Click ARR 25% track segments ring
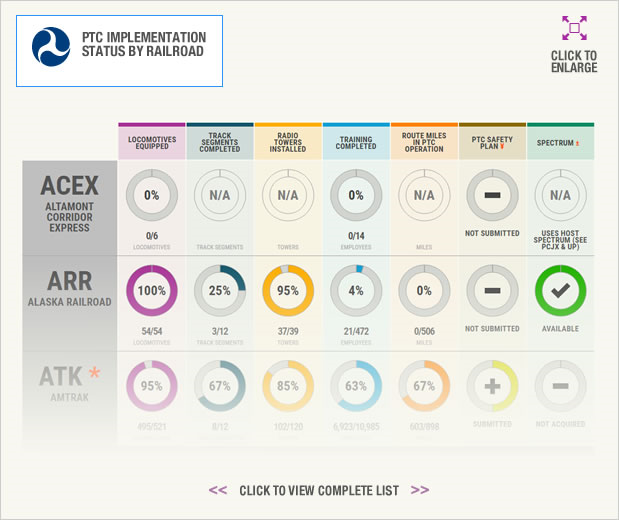Image resolution: width=619 pixels, height=520 pixels. (x=220, y=291)
